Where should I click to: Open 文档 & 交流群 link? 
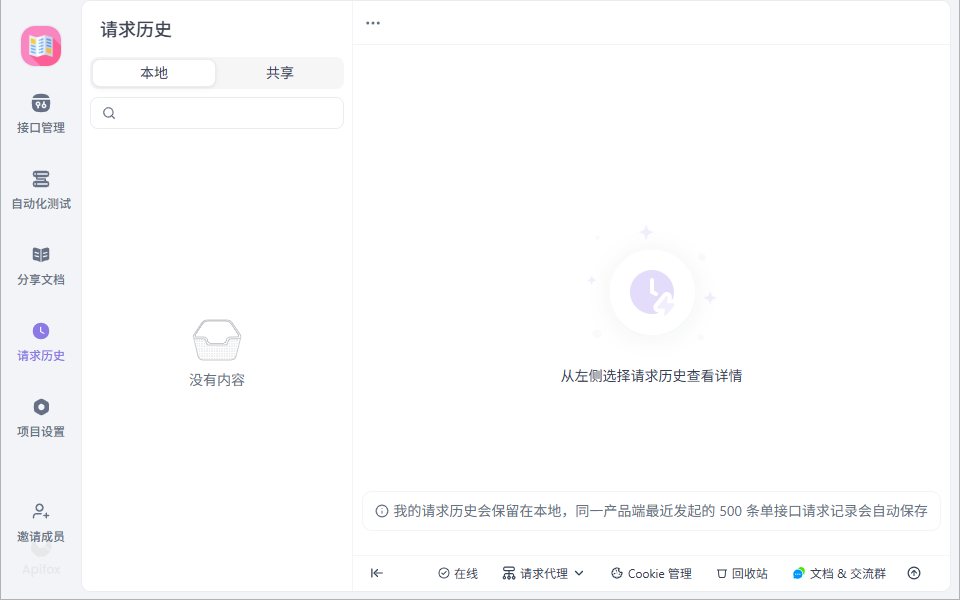(839, 574)
